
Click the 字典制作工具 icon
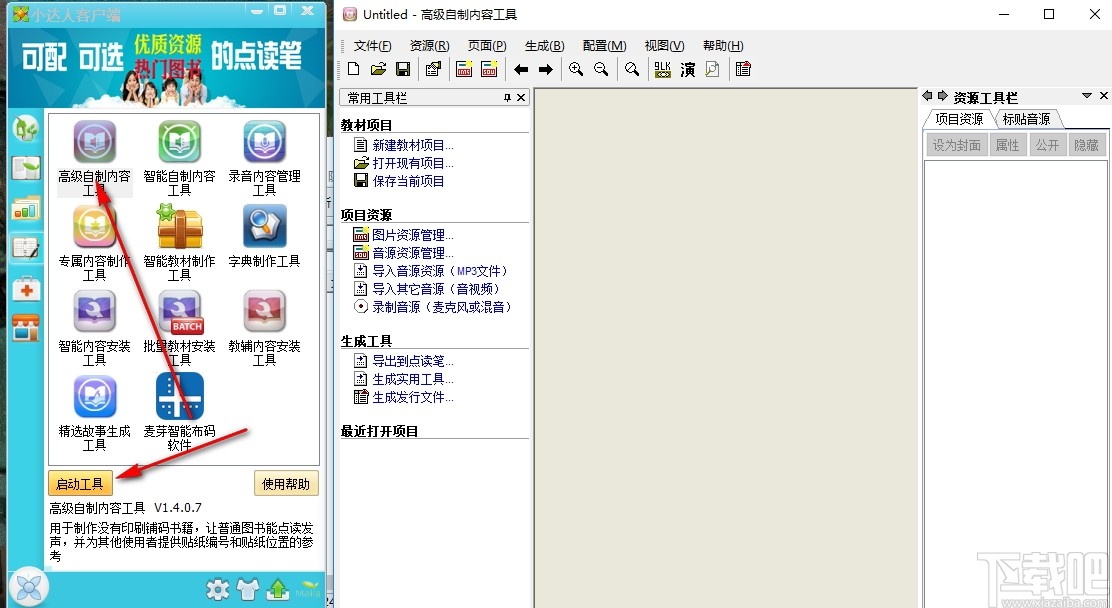click(x=263, y=226)
